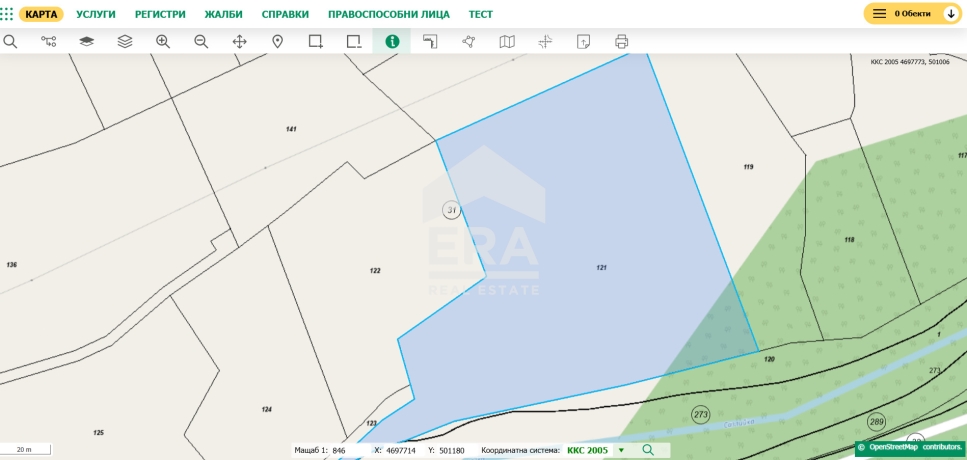The height and width of the screenshot is (460, 967).
Task: Open the СПРАВКИ menu
Action: (285, 14)
